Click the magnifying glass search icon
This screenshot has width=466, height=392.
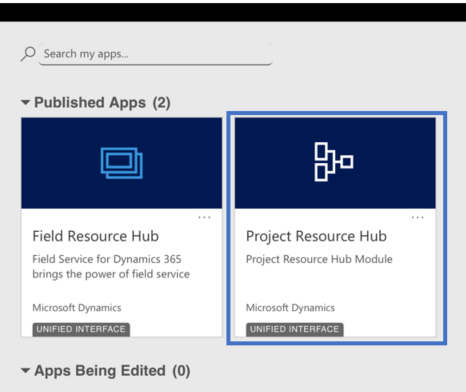[28, 54]
